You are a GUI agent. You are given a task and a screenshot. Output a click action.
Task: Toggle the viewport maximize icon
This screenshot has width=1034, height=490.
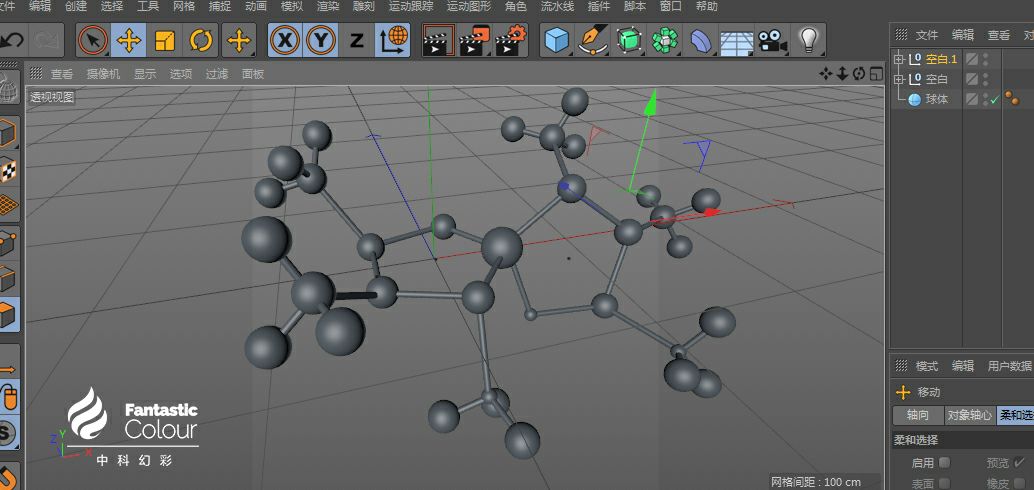tap(875, 73)
